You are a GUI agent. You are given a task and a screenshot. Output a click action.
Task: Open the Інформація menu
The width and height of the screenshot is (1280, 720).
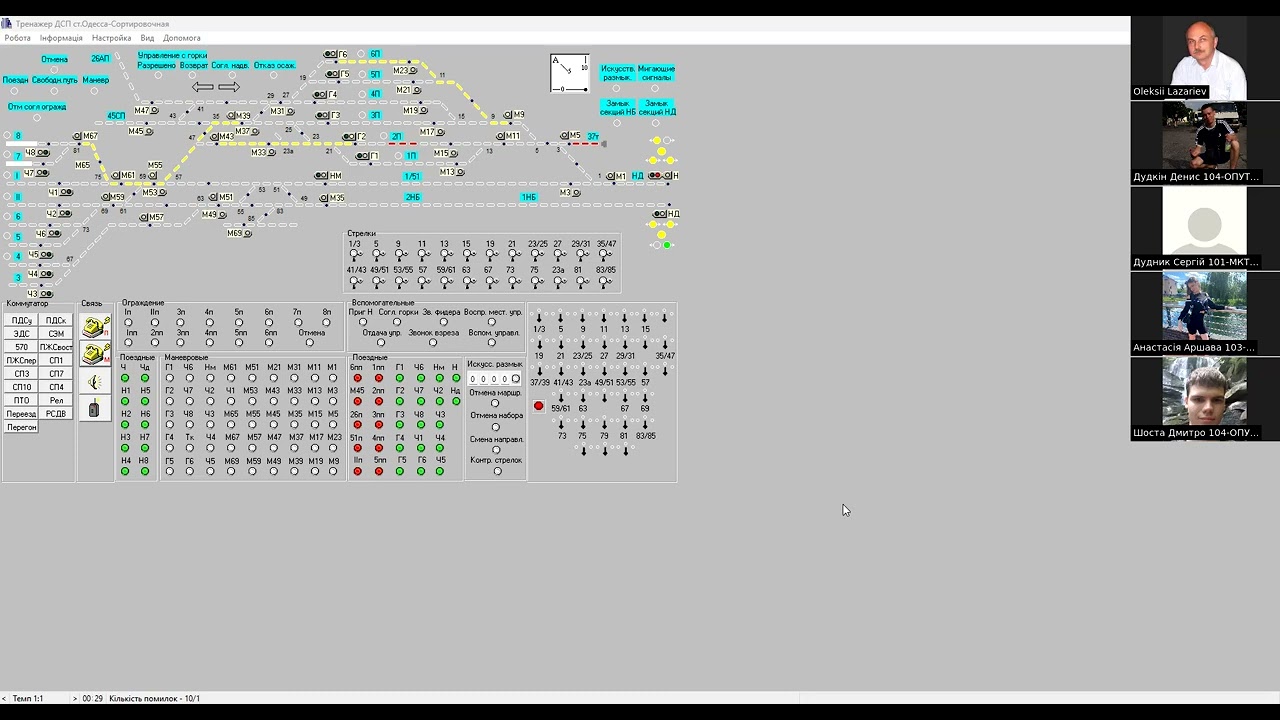coord(61,38)
